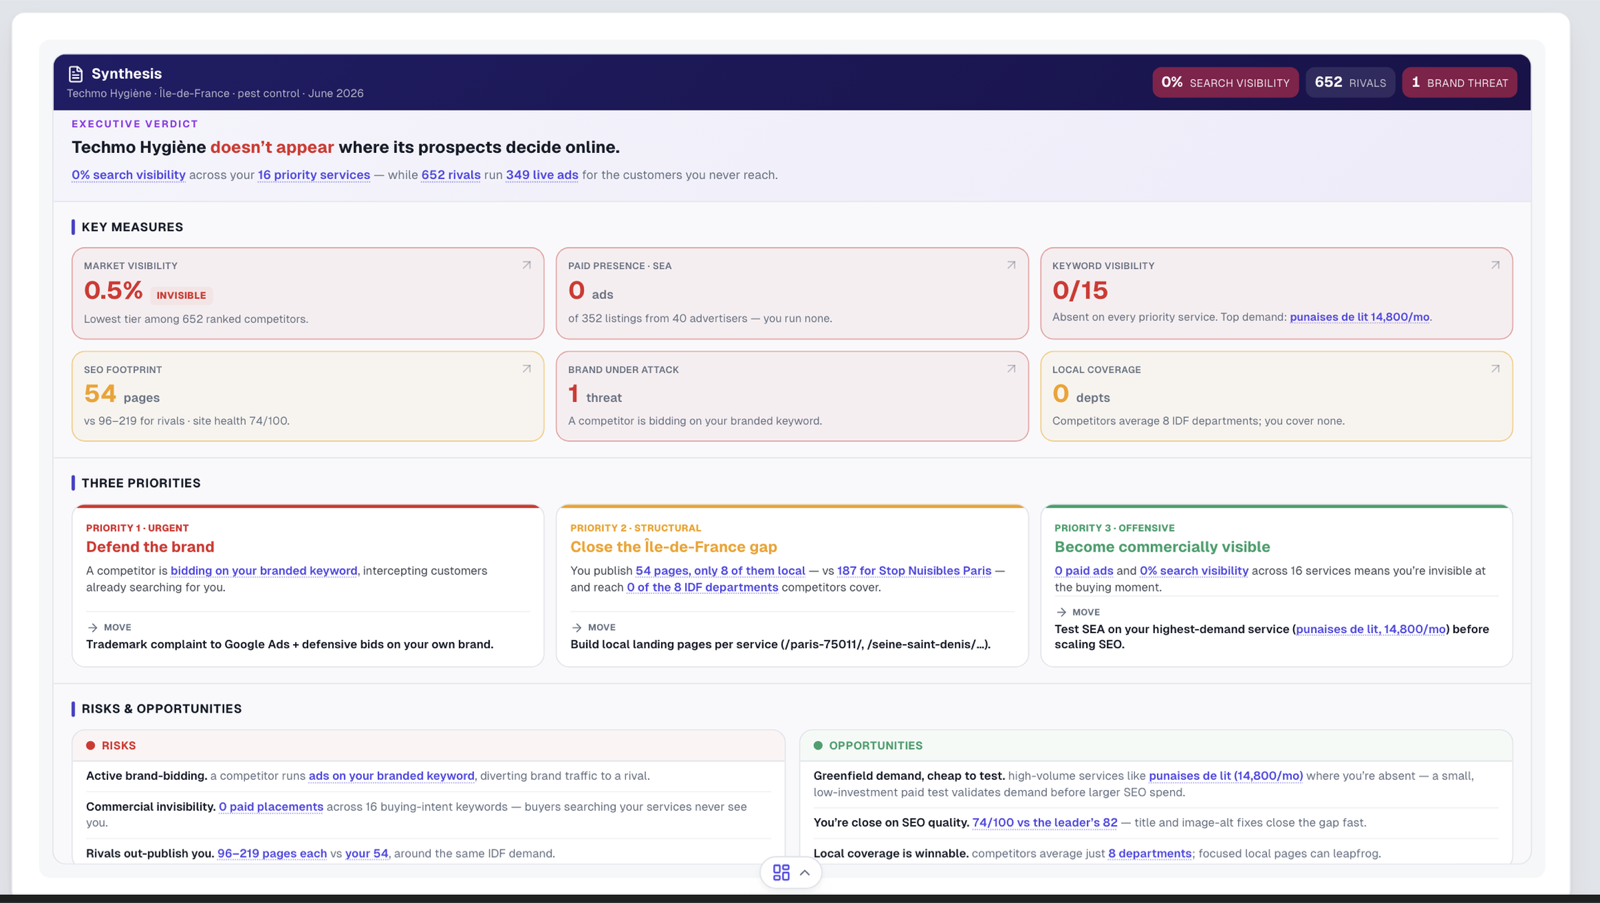Screen dimensions: 1600x903
Task: Open the '349 live ads' link
Action: click(542, 175)
